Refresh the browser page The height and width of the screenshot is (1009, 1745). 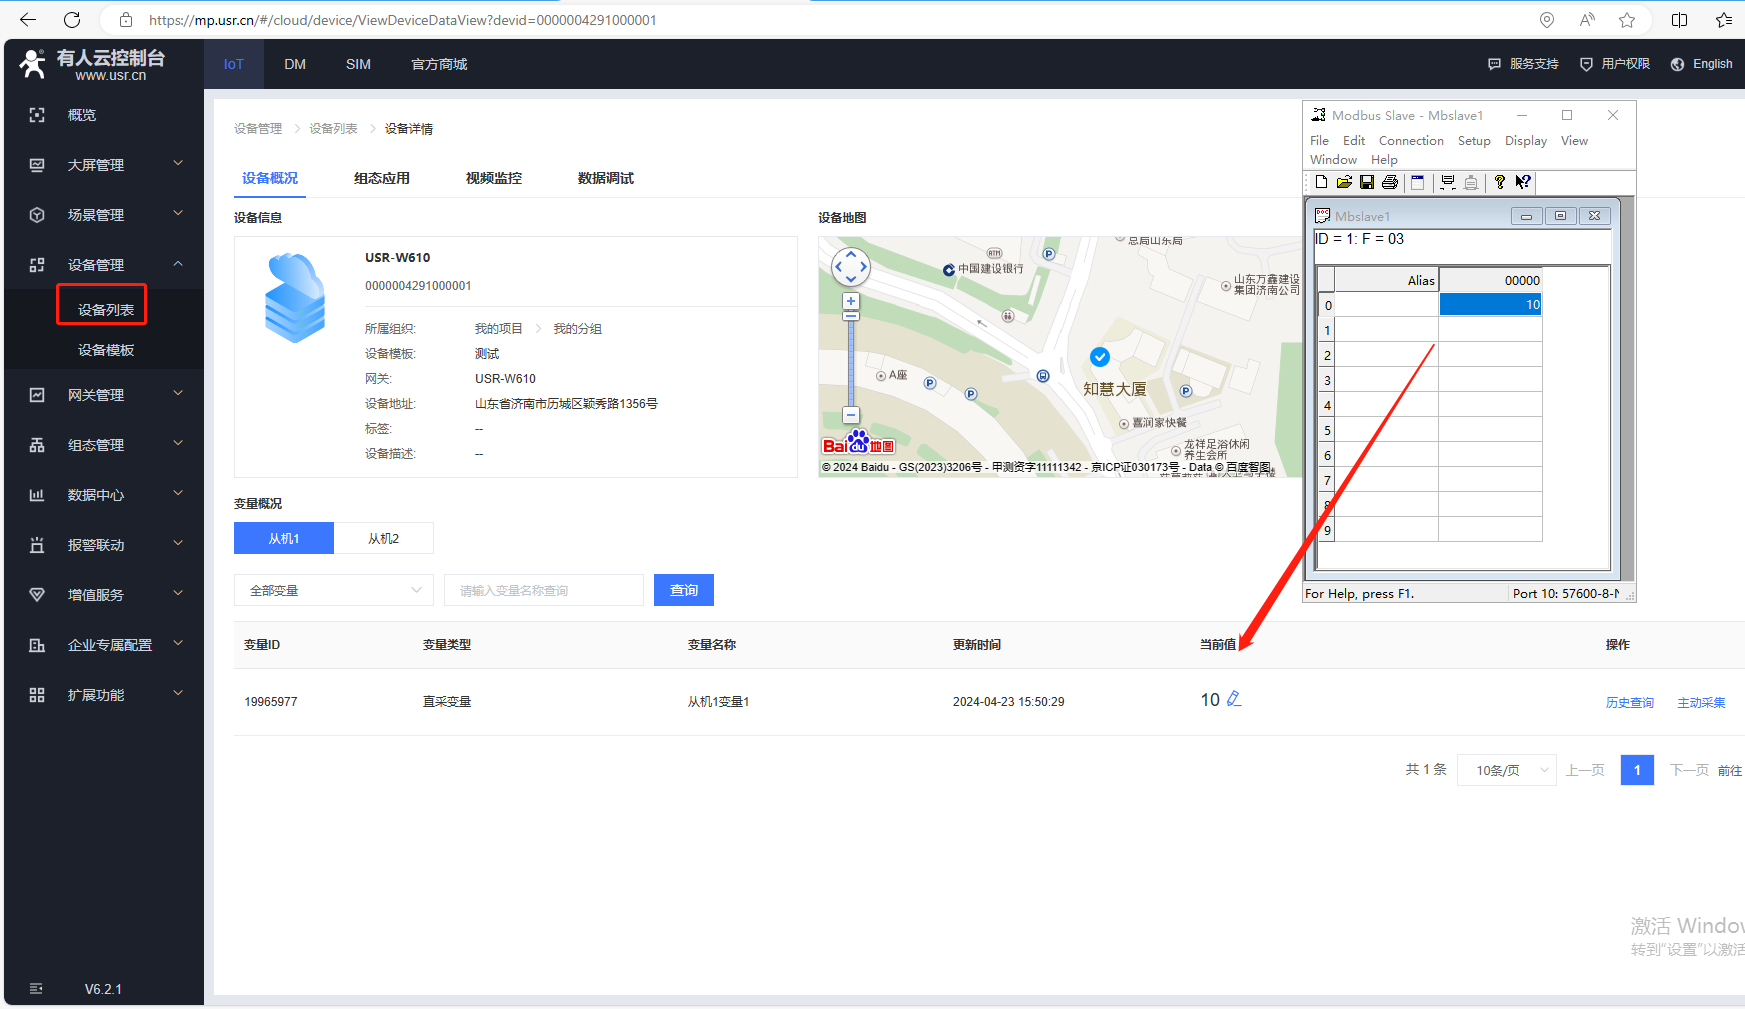72,20
